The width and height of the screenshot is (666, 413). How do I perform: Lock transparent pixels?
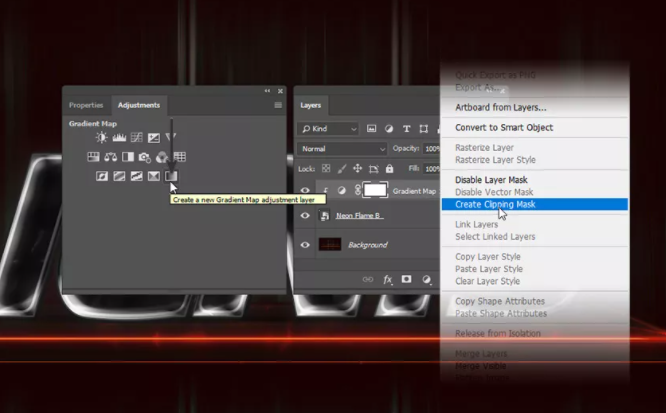pyautogui.click(x=326, y=169)
